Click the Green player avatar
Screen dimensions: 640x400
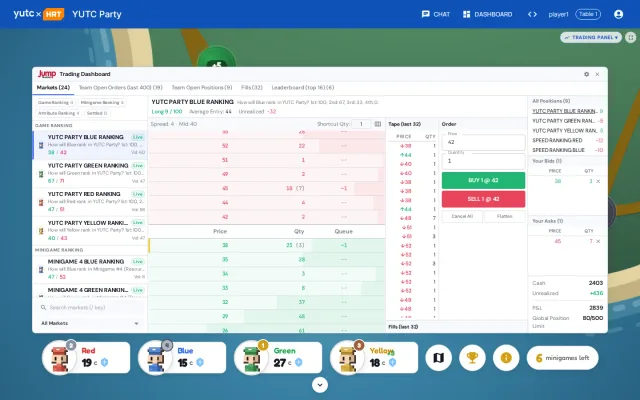(x=251, y=358)
